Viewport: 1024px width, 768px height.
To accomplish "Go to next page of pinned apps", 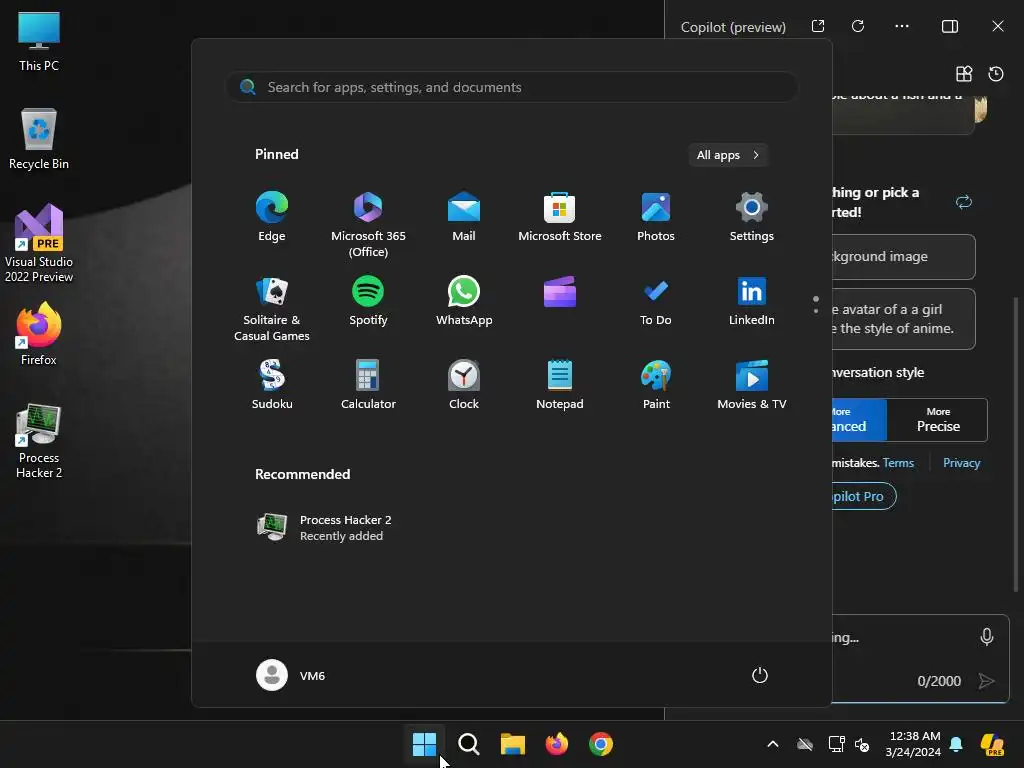I will (x=816, y=311).
